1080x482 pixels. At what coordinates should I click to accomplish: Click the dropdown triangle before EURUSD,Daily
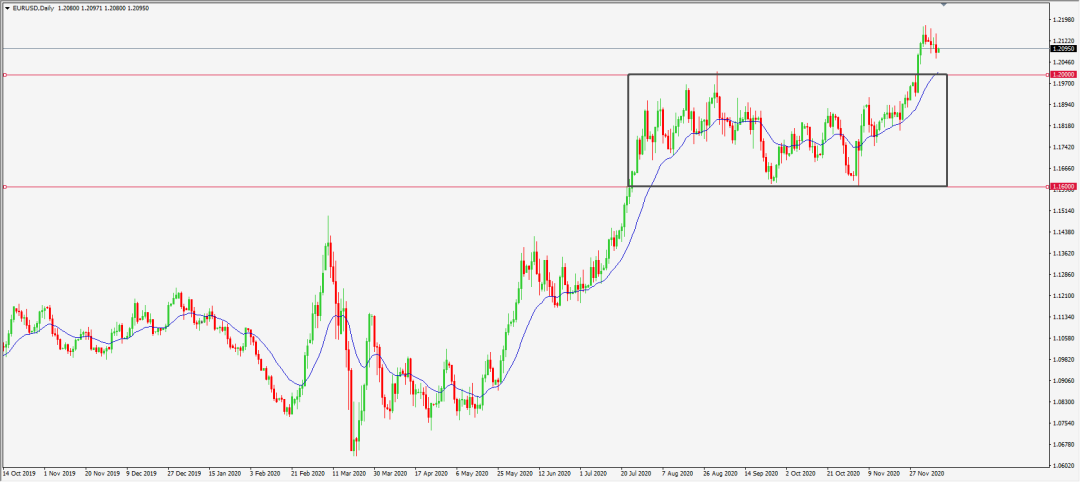click(x=7, y=6)
